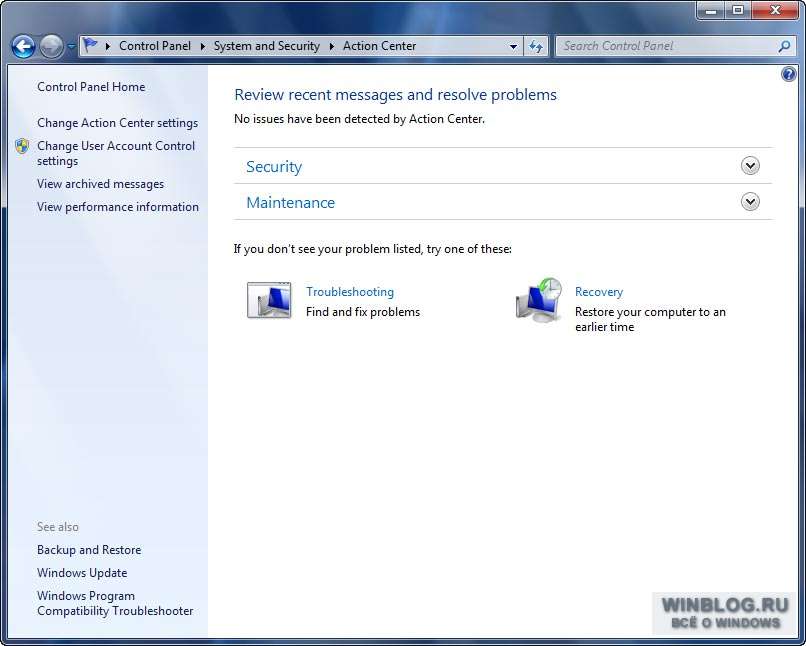
Task: Select Action Center breadcrumb segment
Action: 379,46
